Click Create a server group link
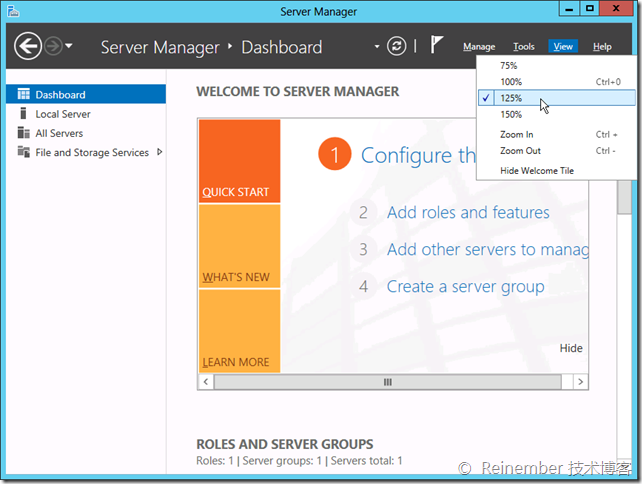The image size is (642, 484). click(465, 286)
